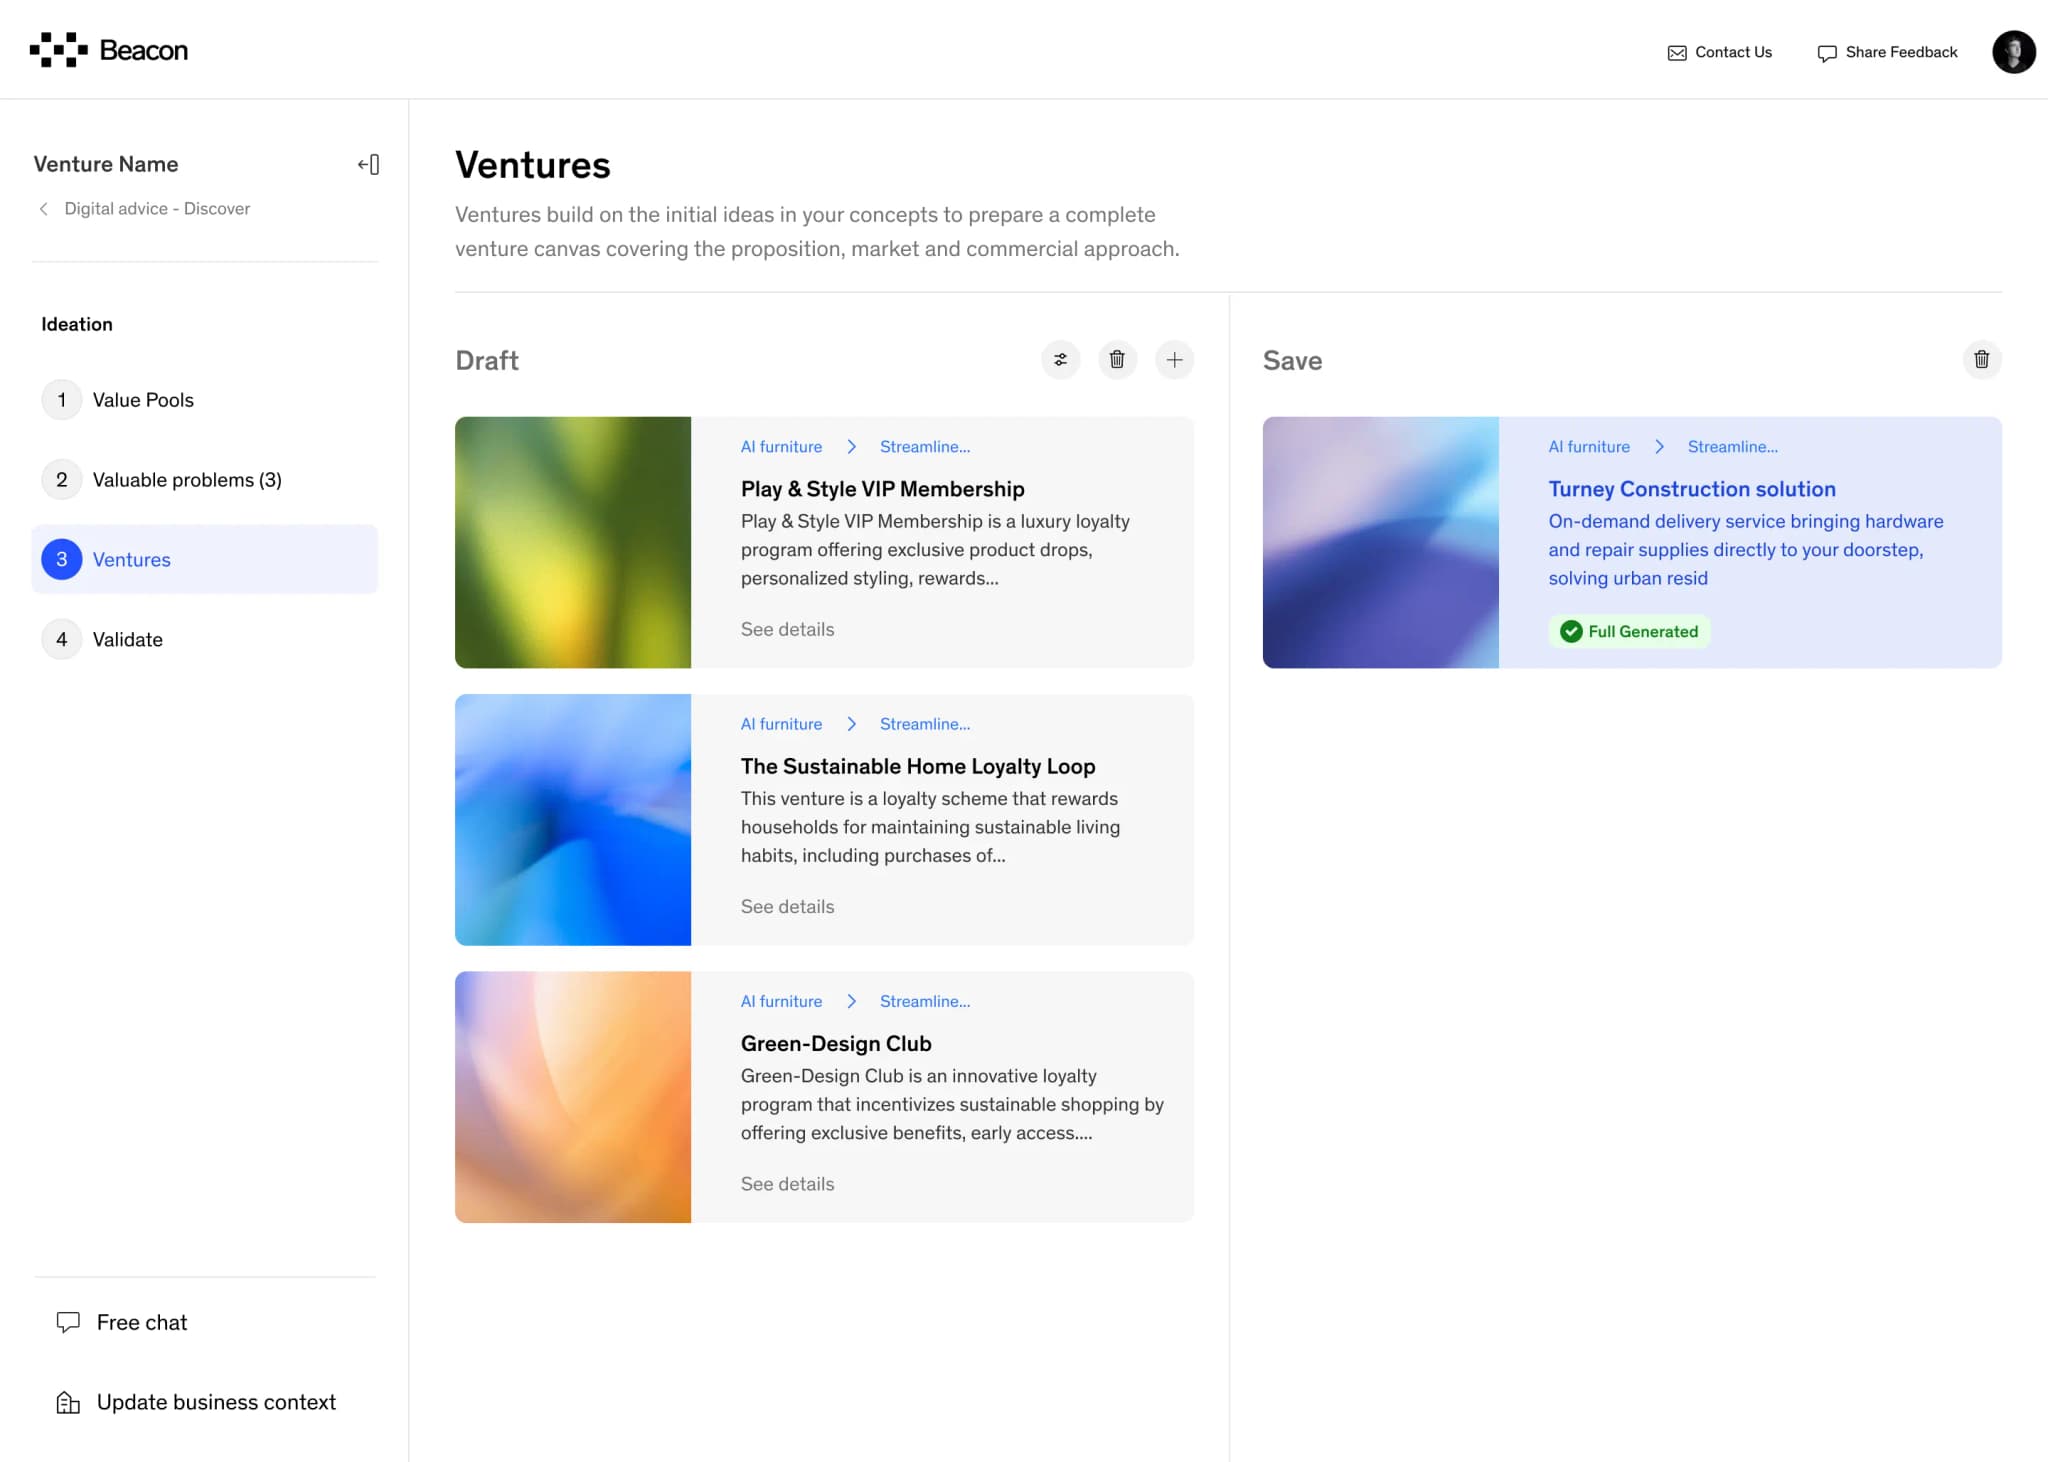Click breadcrumb chevron on Sustainable Home card

[x=851, y=724]
